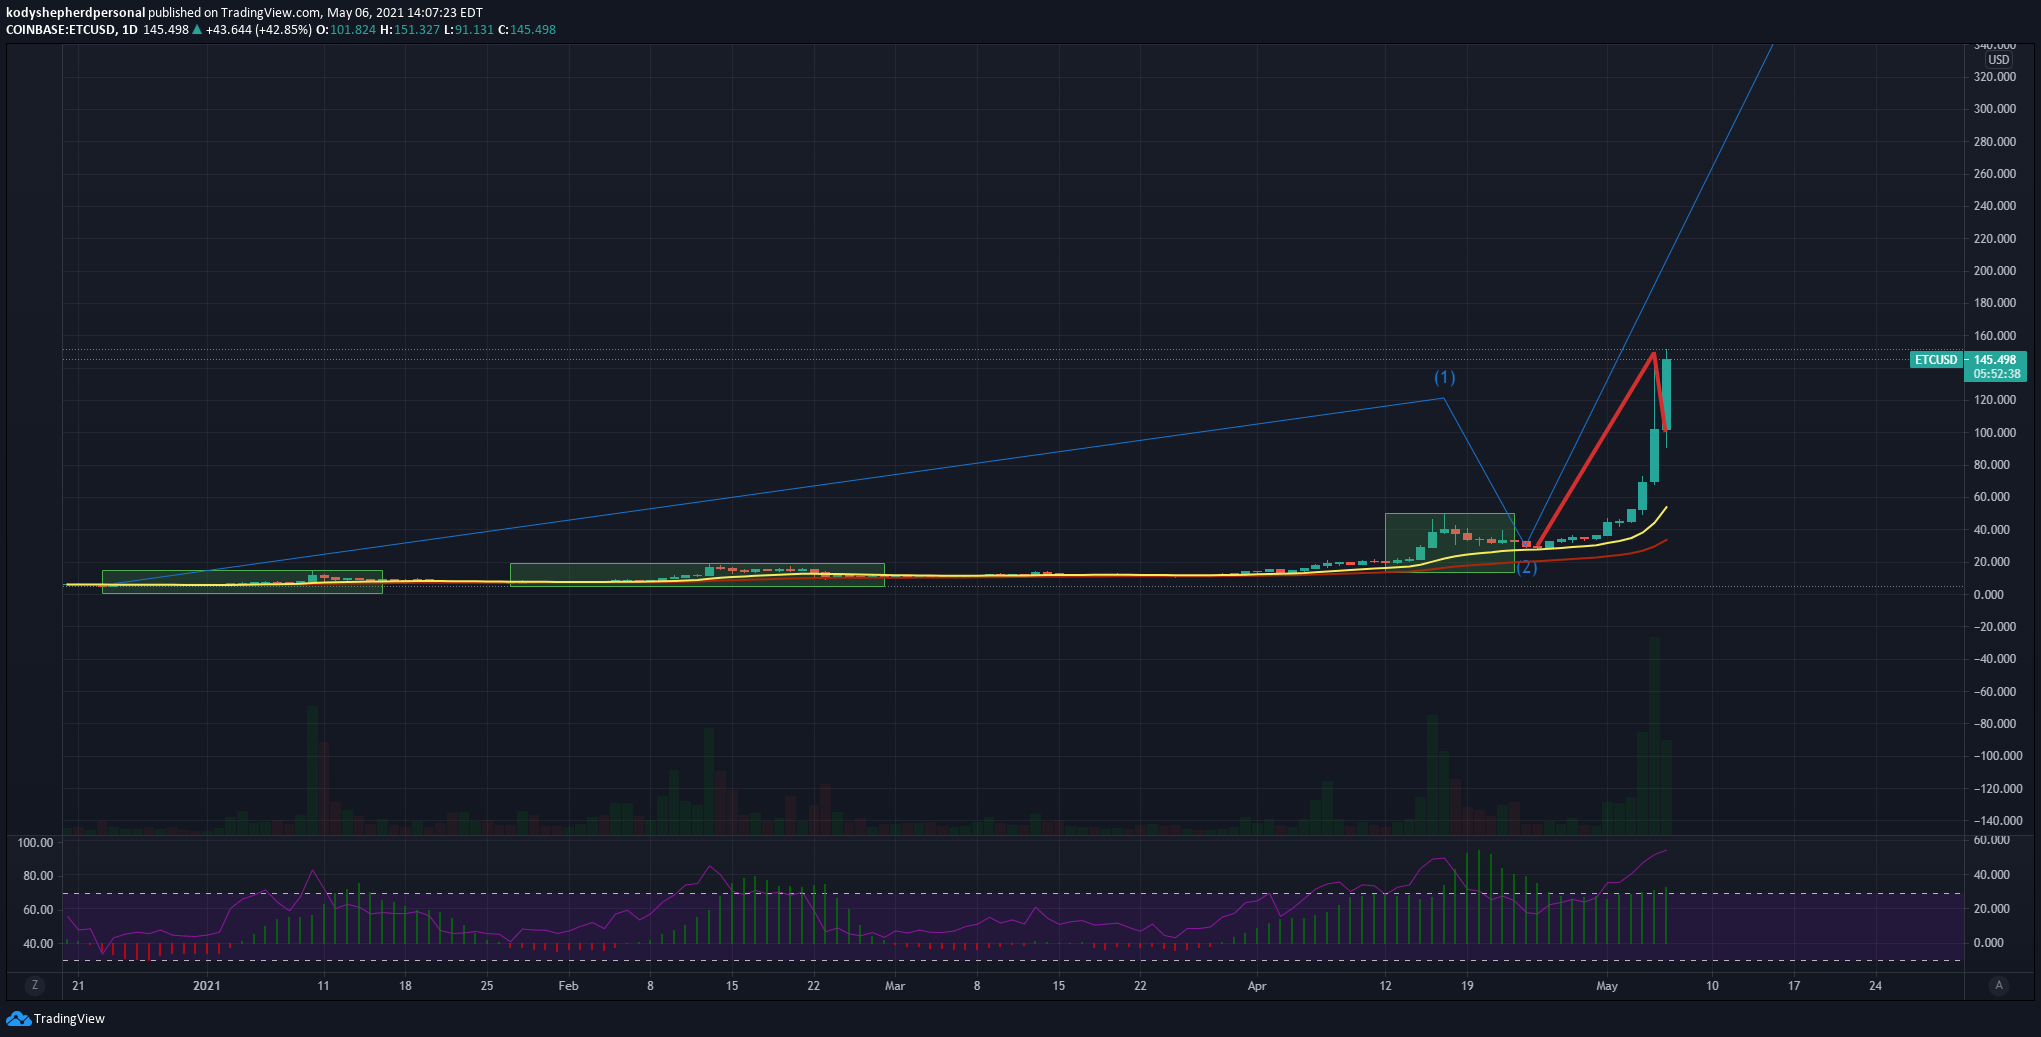The width and height of the screenshot is (2041, 1037).
Task: Click the A auto-scale button at bottom right
Action: click(1999, 985)
